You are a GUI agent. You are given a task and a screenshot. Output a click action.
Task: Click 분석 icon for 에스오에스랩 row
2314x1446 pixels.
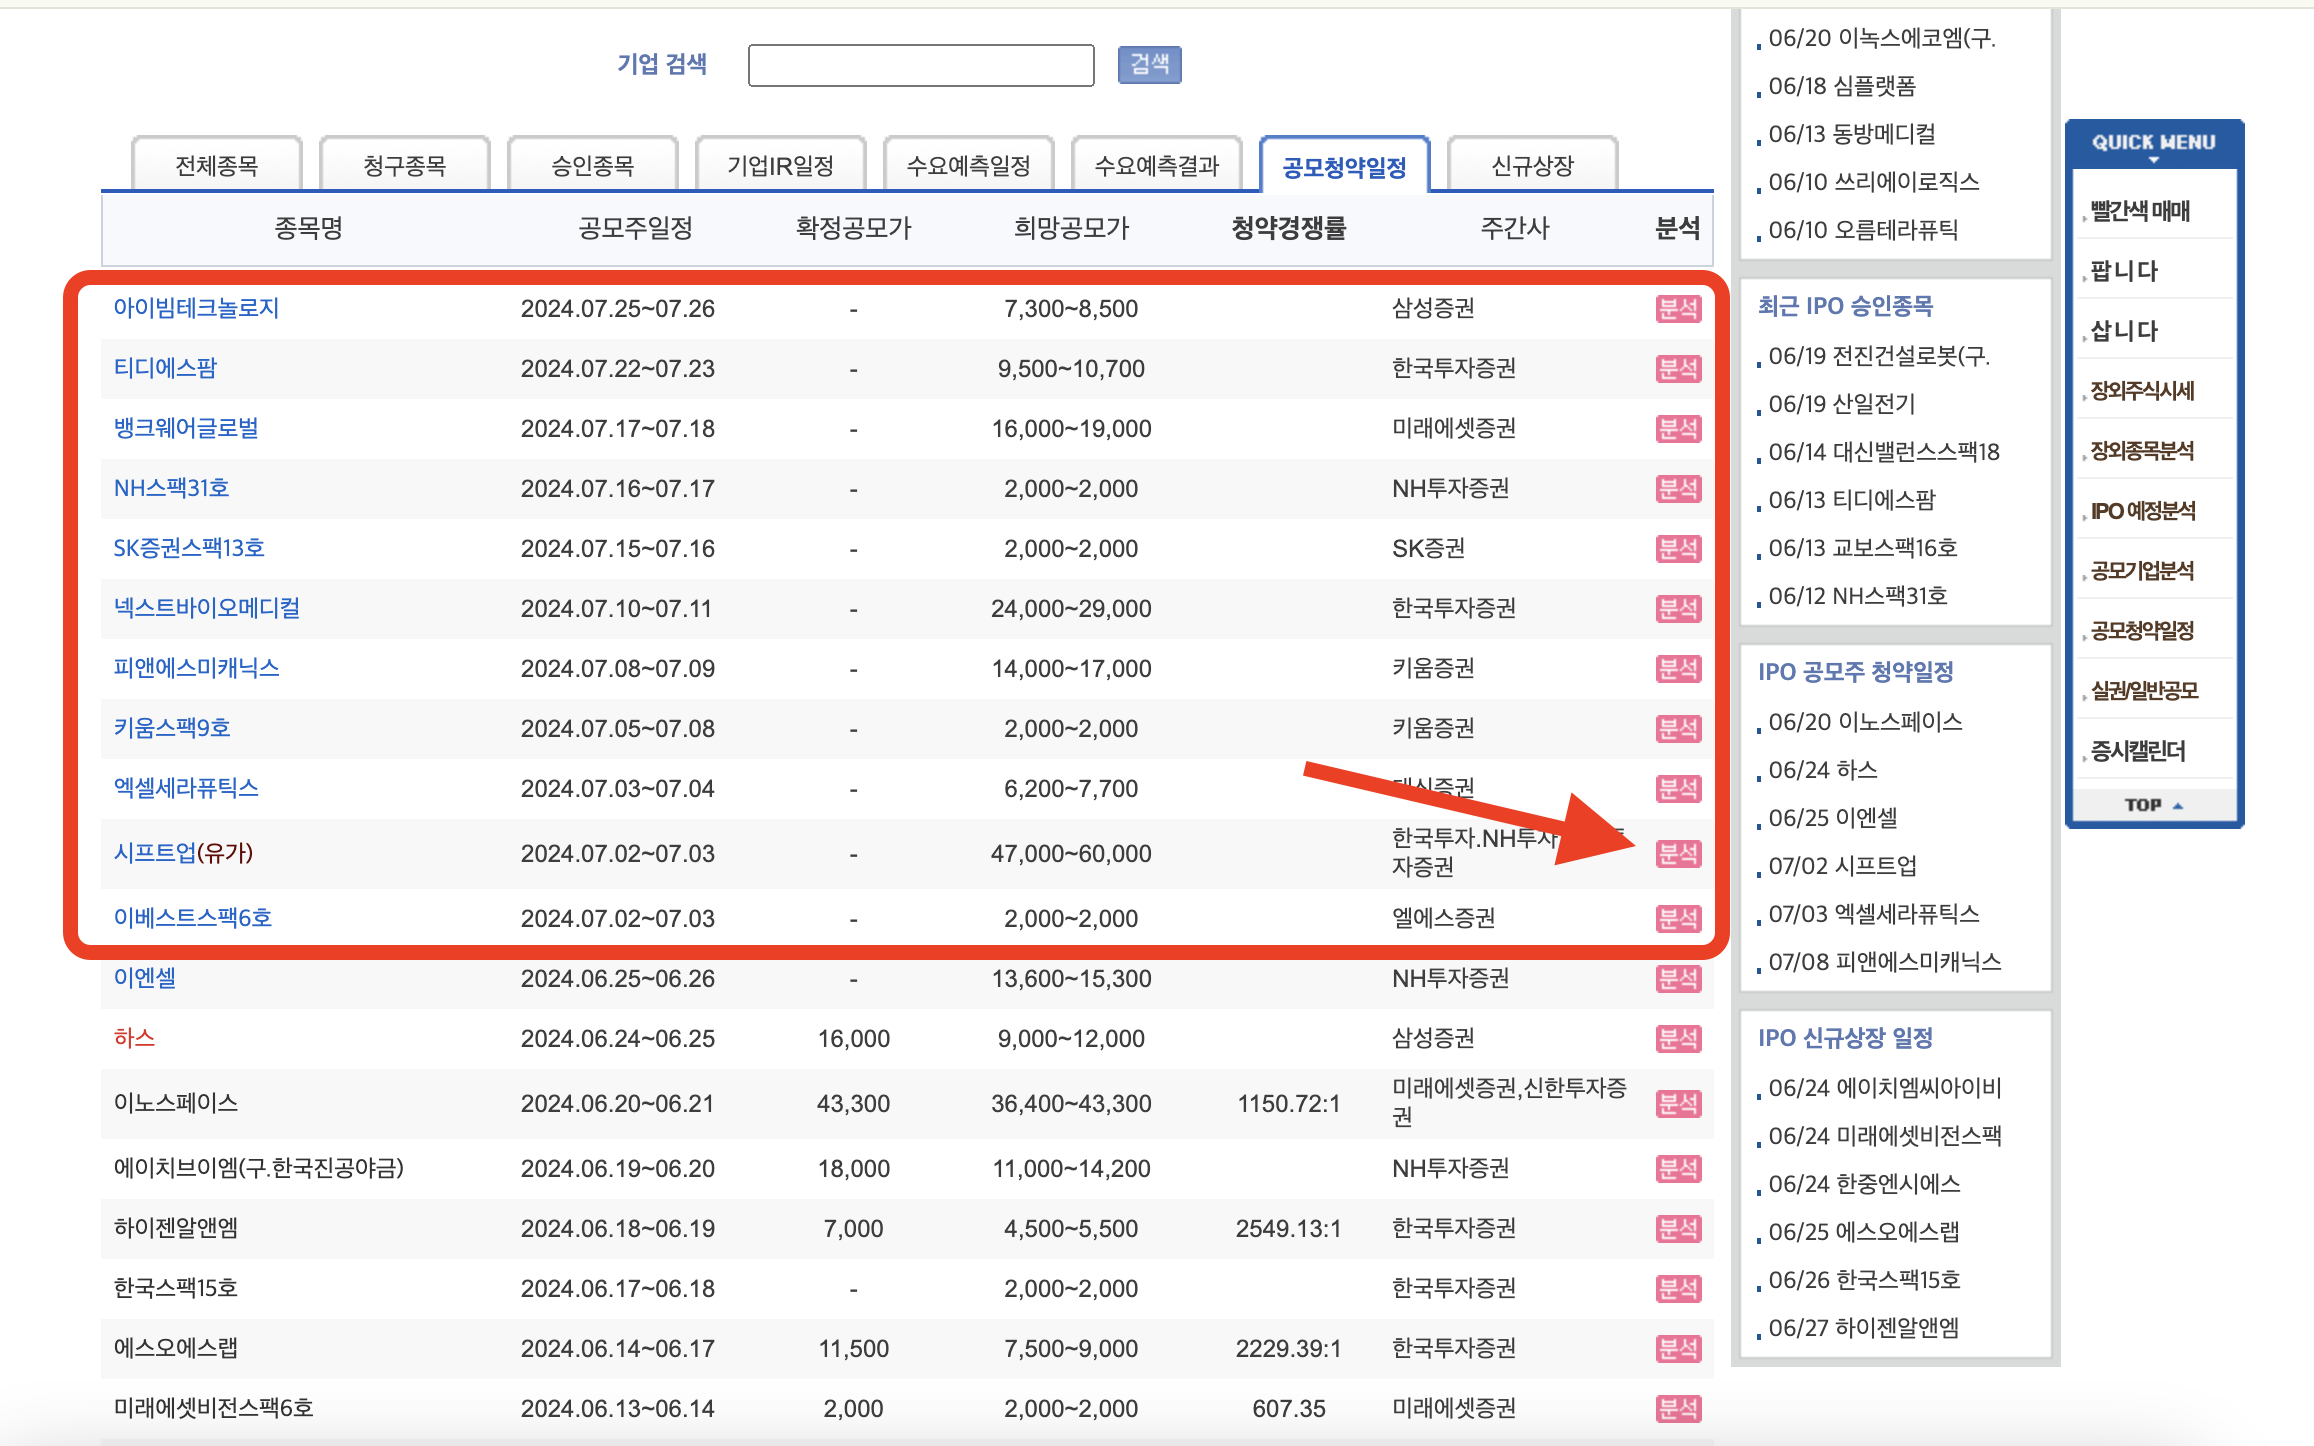[x=1677, y=1349]
